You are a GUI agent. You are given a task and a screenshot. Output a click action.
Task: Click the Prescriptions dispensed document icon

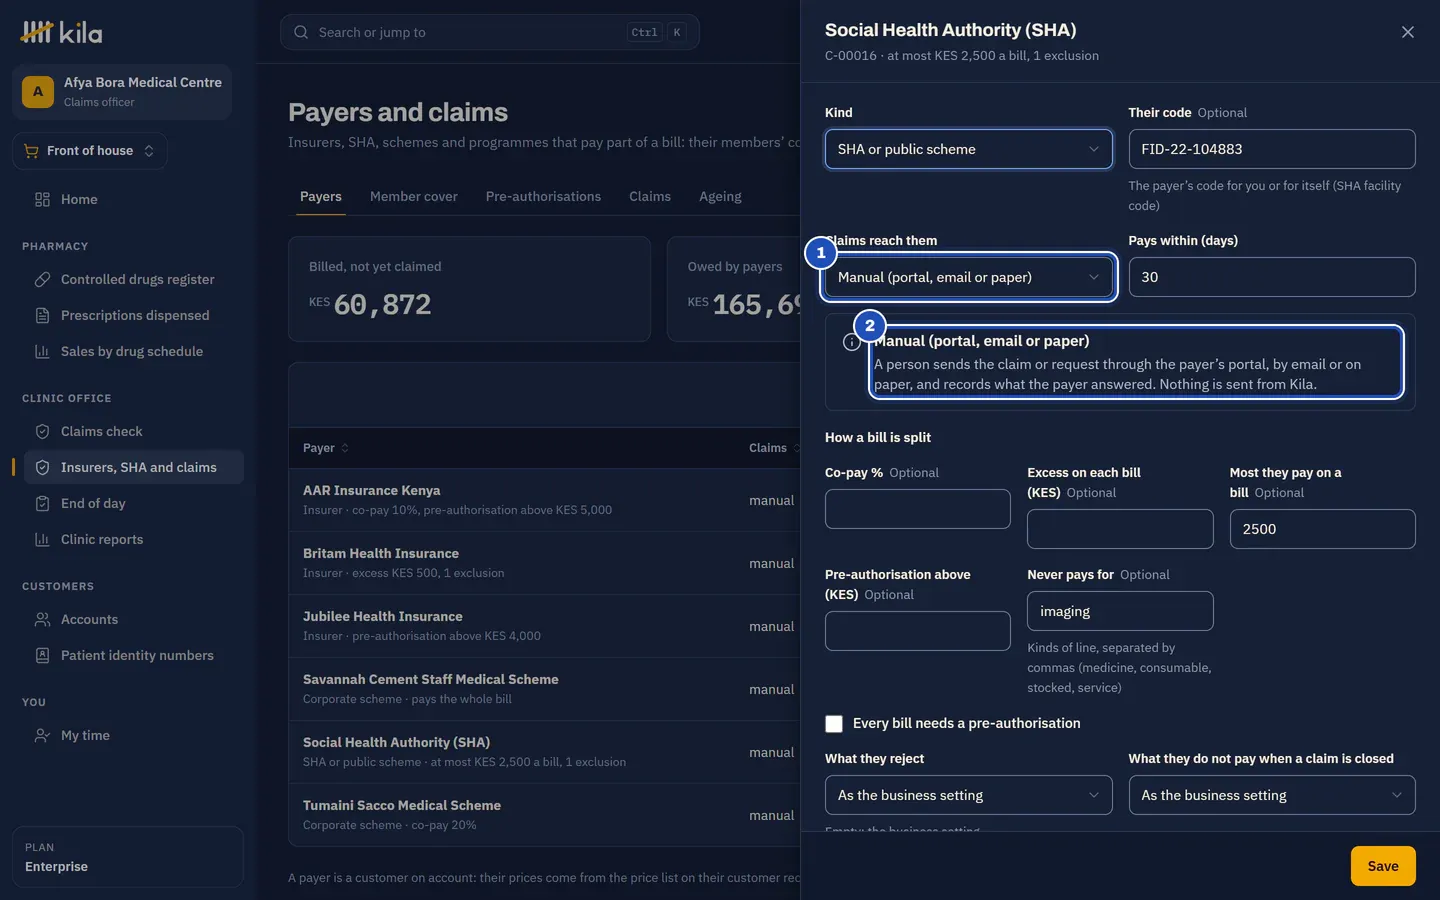[x=42, y=315]
